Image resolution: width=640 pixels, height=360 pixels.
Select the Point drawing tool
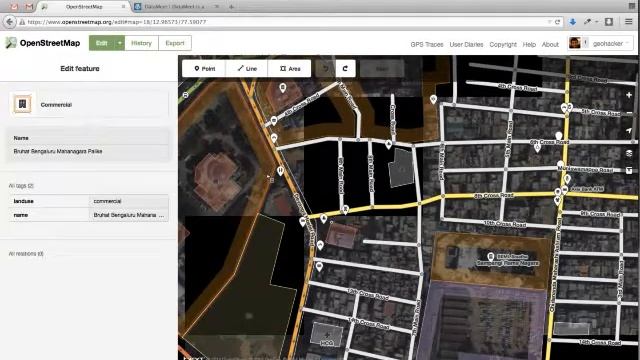(204, 69)
